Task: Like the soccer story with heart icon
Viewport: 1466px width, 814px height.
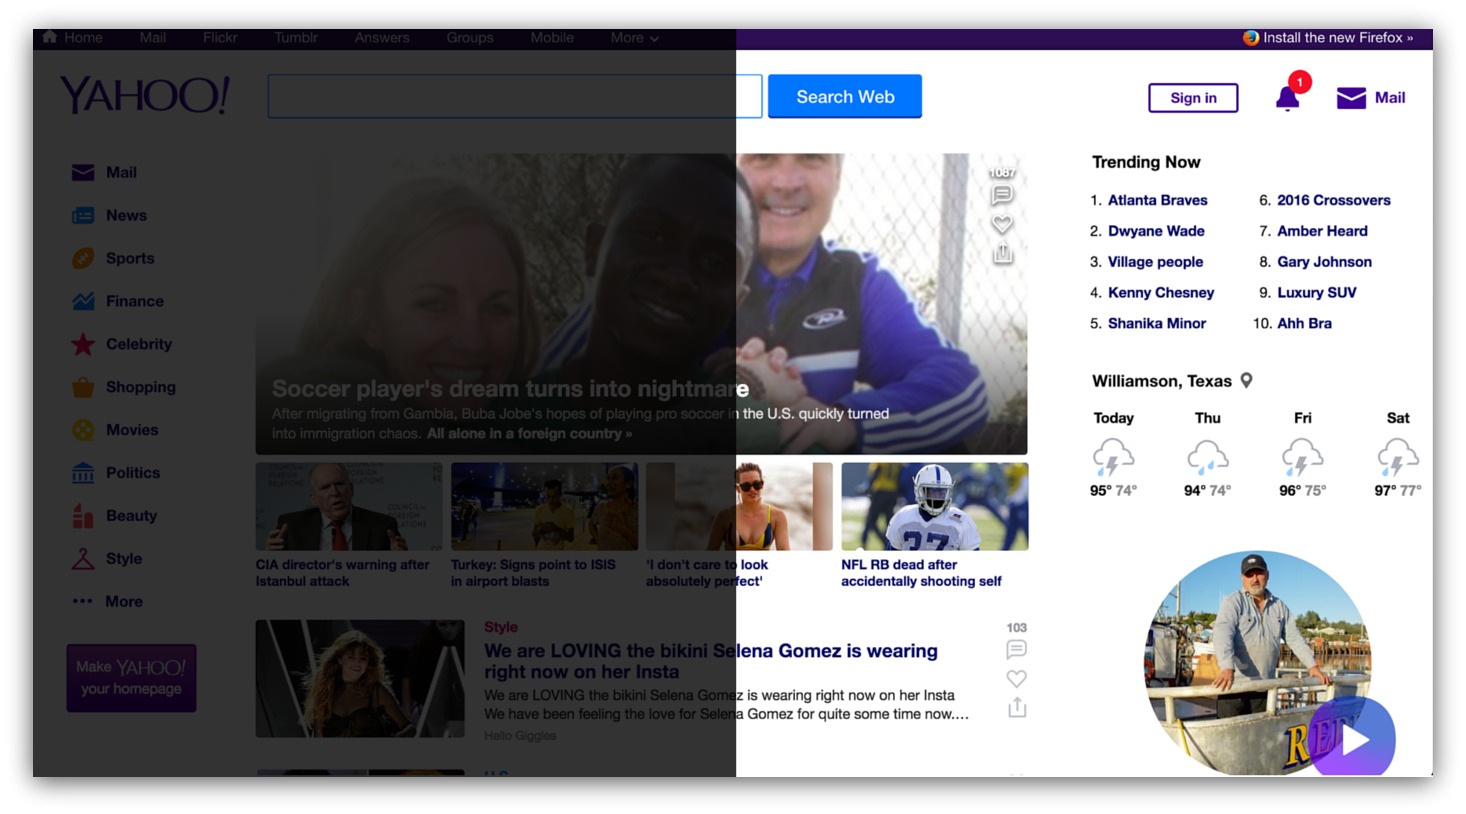Action: (1002, 224)
